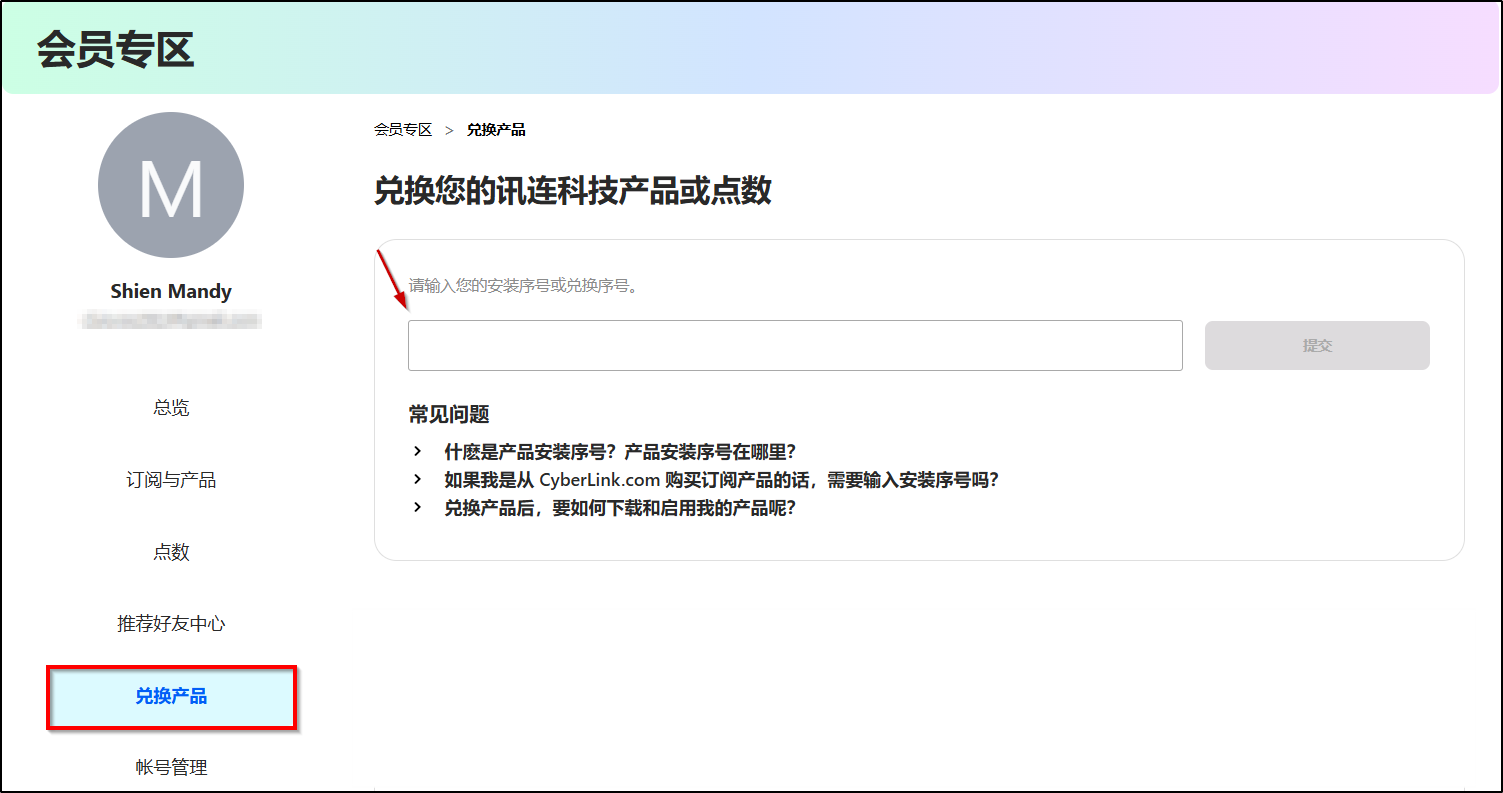The width and height of the screenshot is (1503, 793).
Task: Open the 点数 sidebar page
Action: (x=171, y=552)
